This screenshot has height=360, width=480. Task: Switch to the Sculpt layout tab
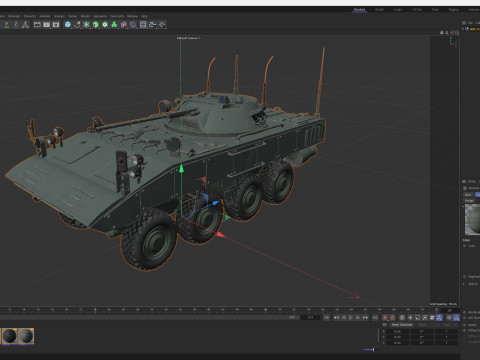pos(398,10)
